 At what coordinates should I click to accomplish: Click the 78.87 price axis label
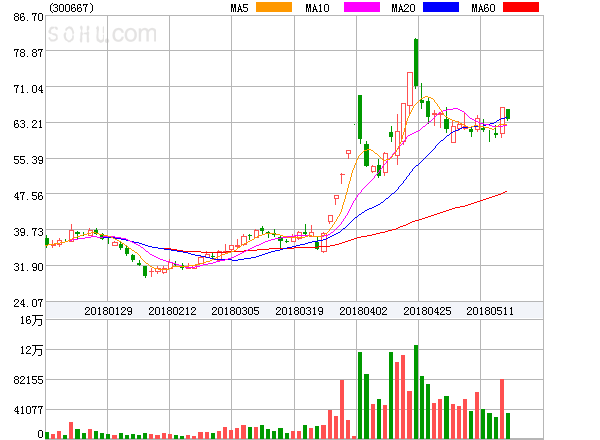tap(28, 53)
